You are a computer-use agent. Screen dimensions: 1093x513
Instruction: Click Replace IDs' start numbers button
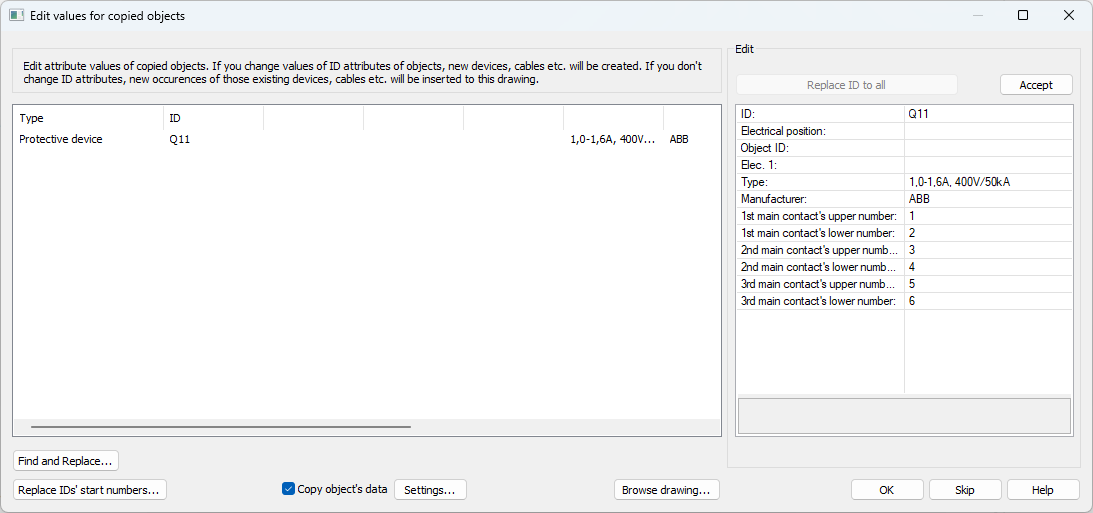point(89,490)
